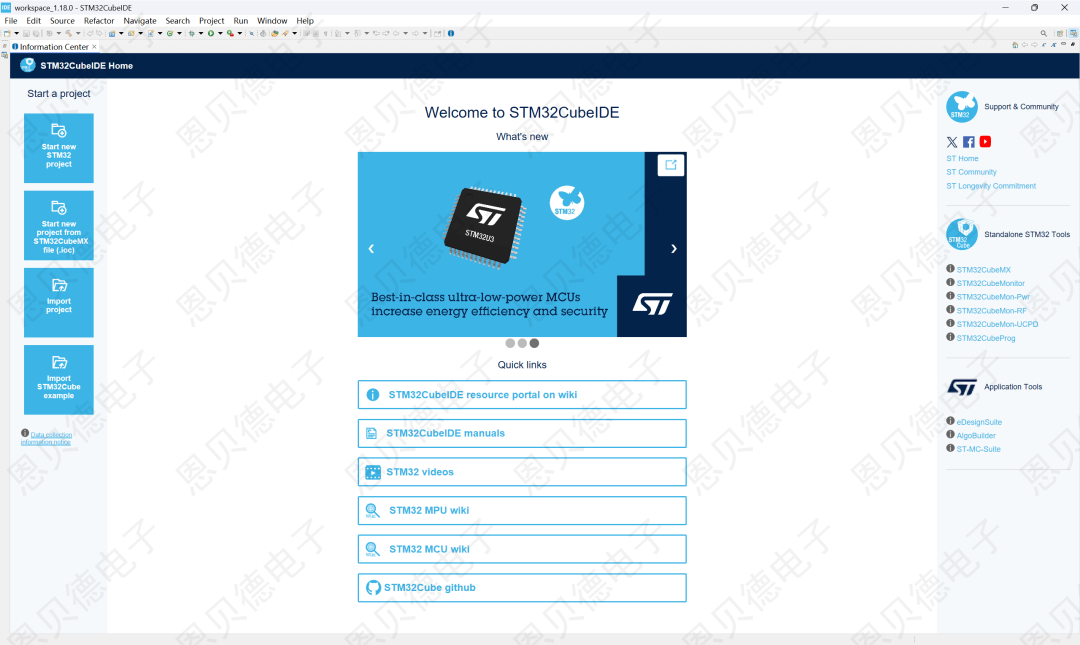1080x645 pixels.
Task: Click the STM32 butterfly logo in header
Action: 28,65
